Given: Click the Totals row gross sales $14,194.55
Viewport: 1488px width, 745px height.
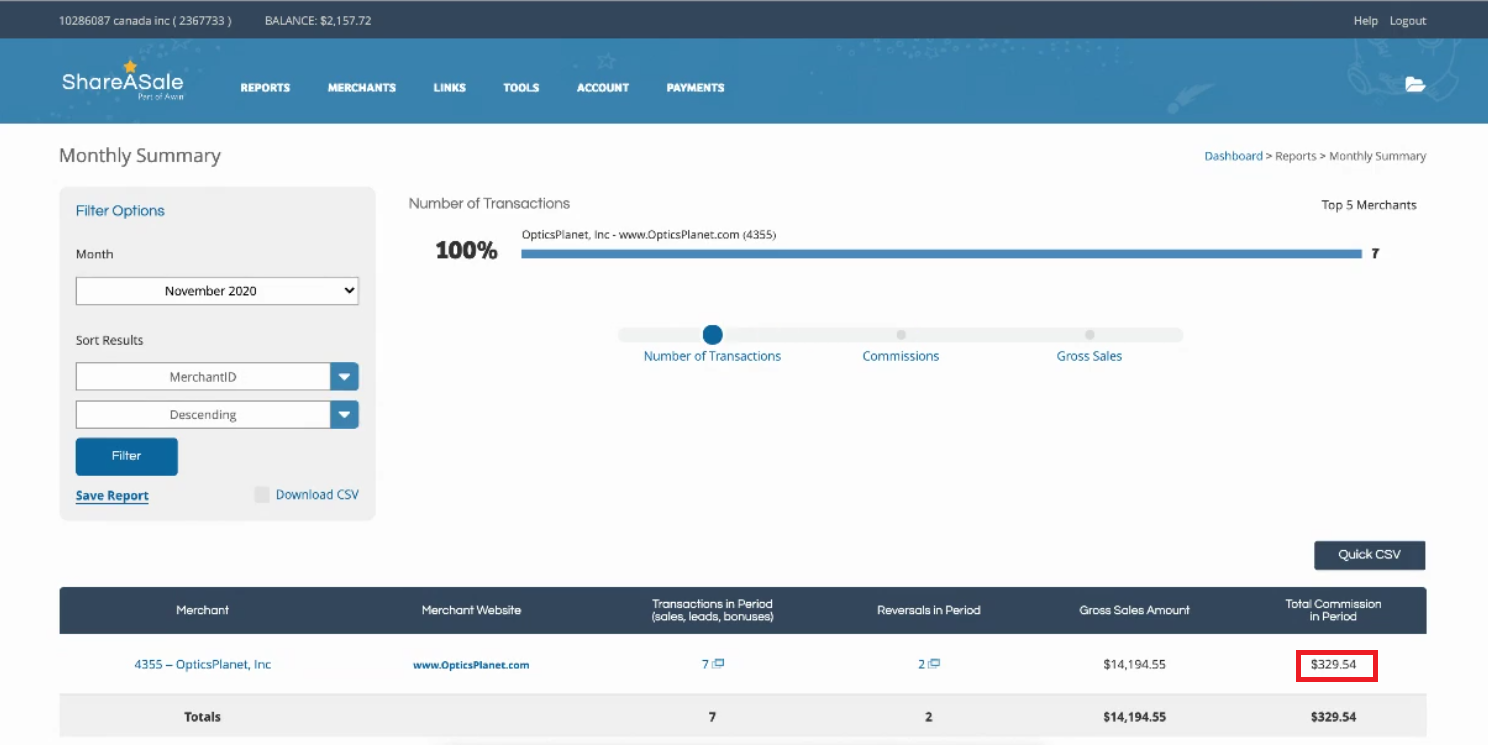Looking at the screenshot, I should [1135, 717].
